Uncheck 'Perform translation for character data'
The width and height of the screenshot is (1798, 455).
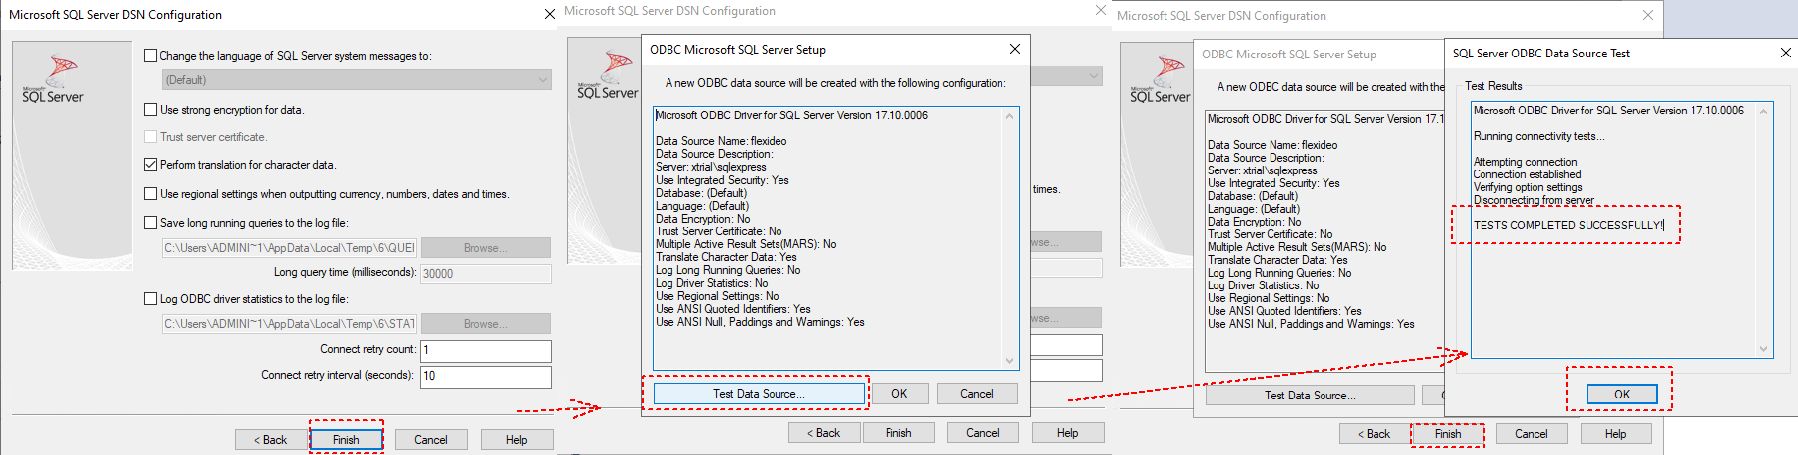coord(151,165)
